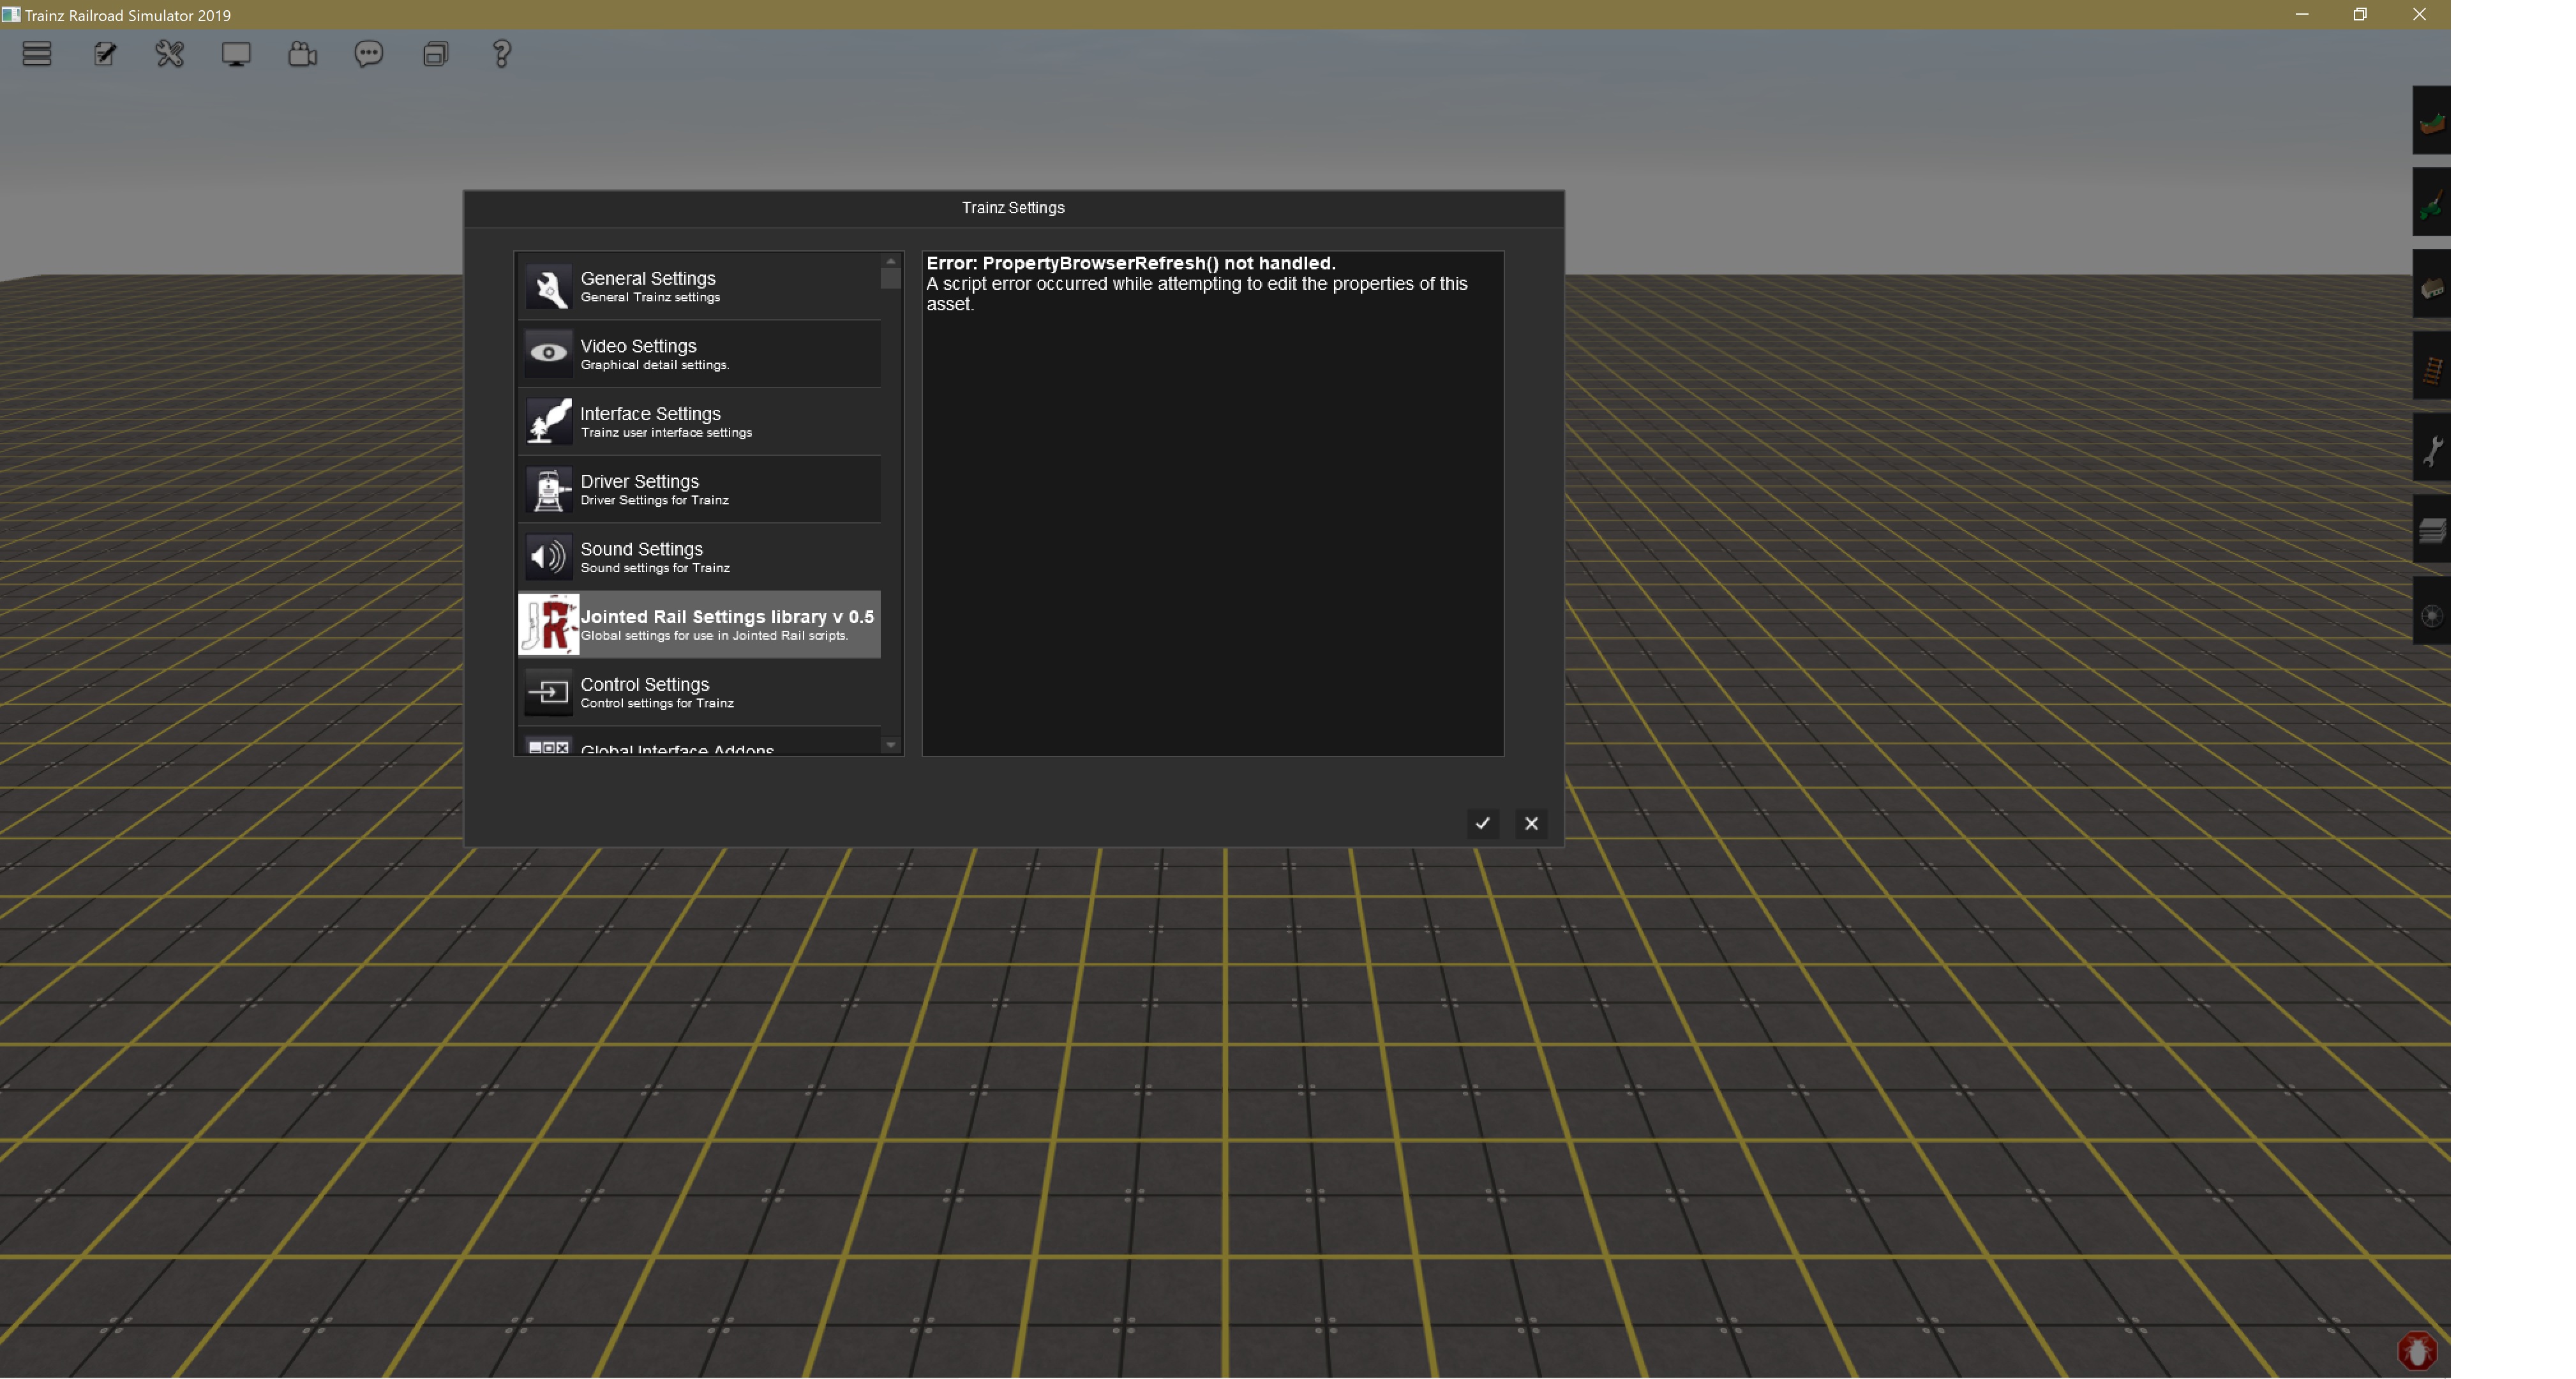Confirm settings with the checkmark button
Screen dimensions: 2576x1379
click(1483, 824)
